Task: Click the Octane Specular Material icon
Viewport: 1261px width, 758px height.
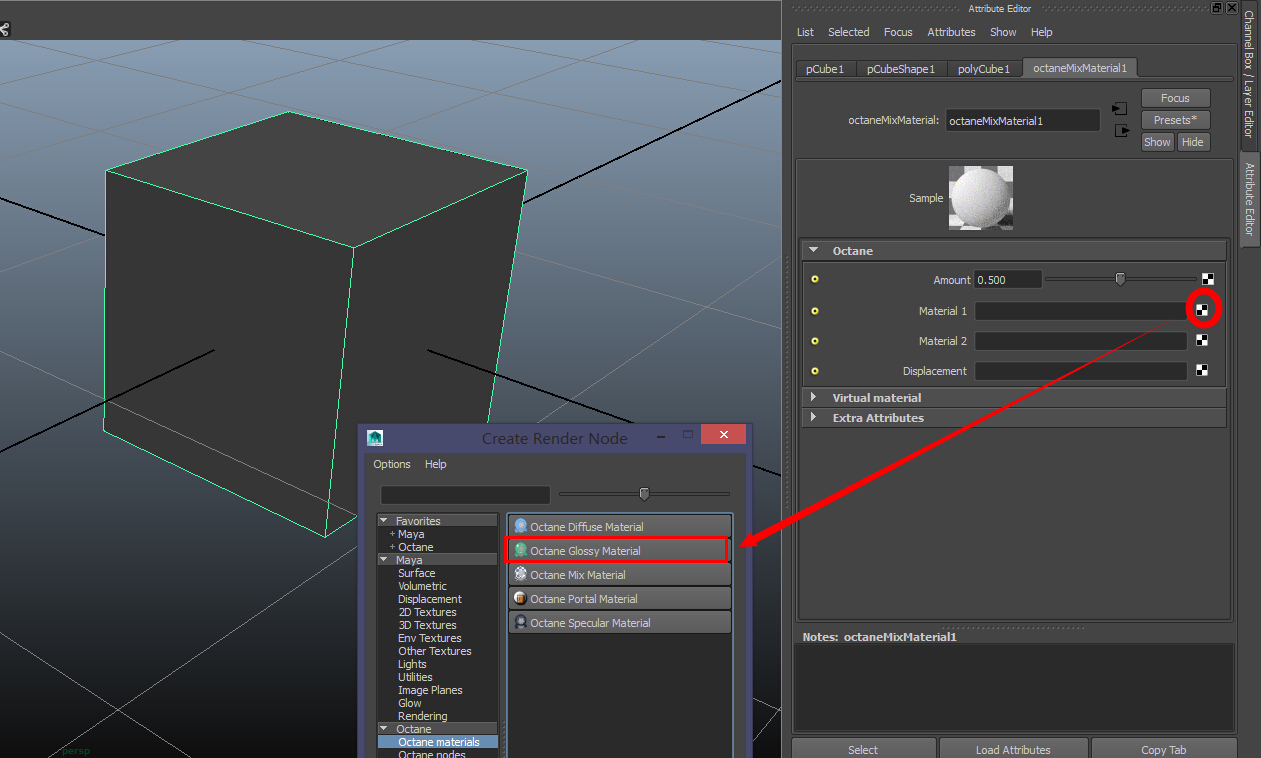Action: coord(520,622)
